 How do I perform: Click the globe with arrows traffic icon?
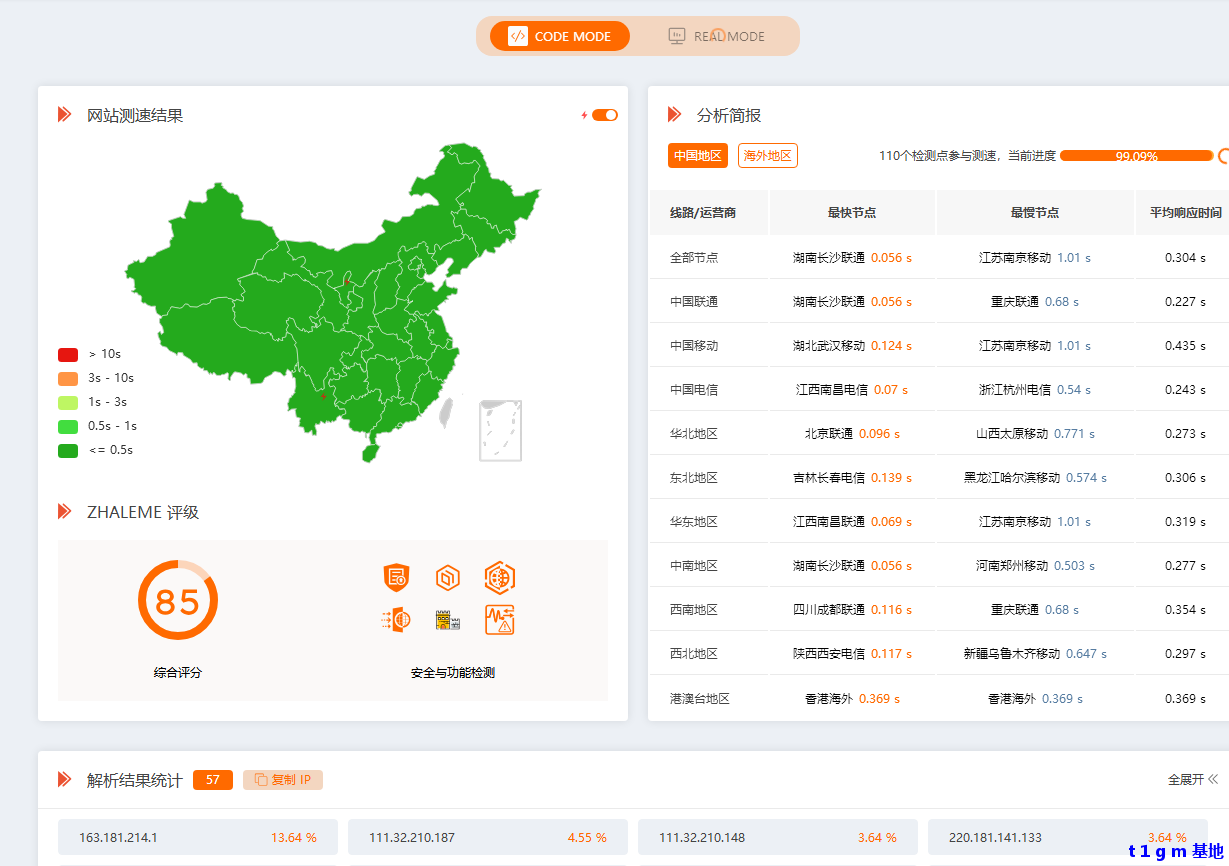coord(397,620)
